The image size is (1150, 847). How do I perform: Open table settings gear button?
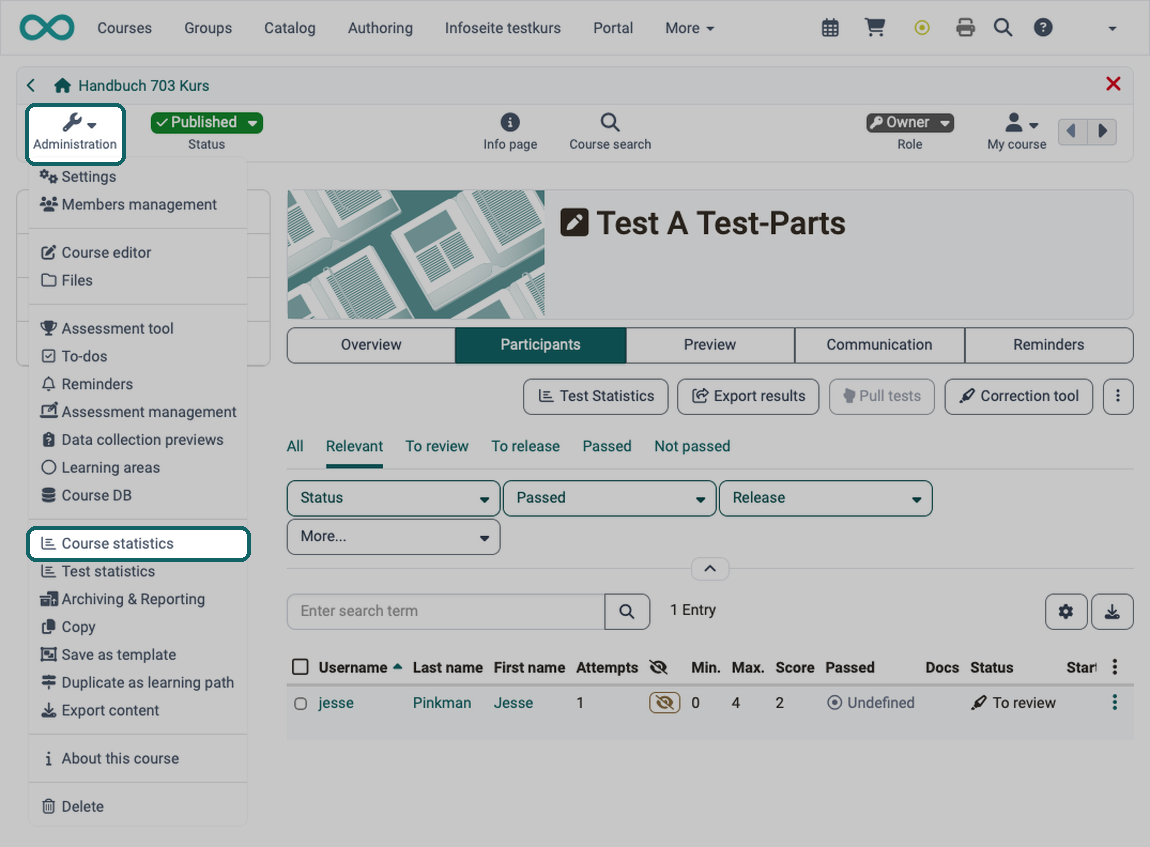(x=1066, y=612)
